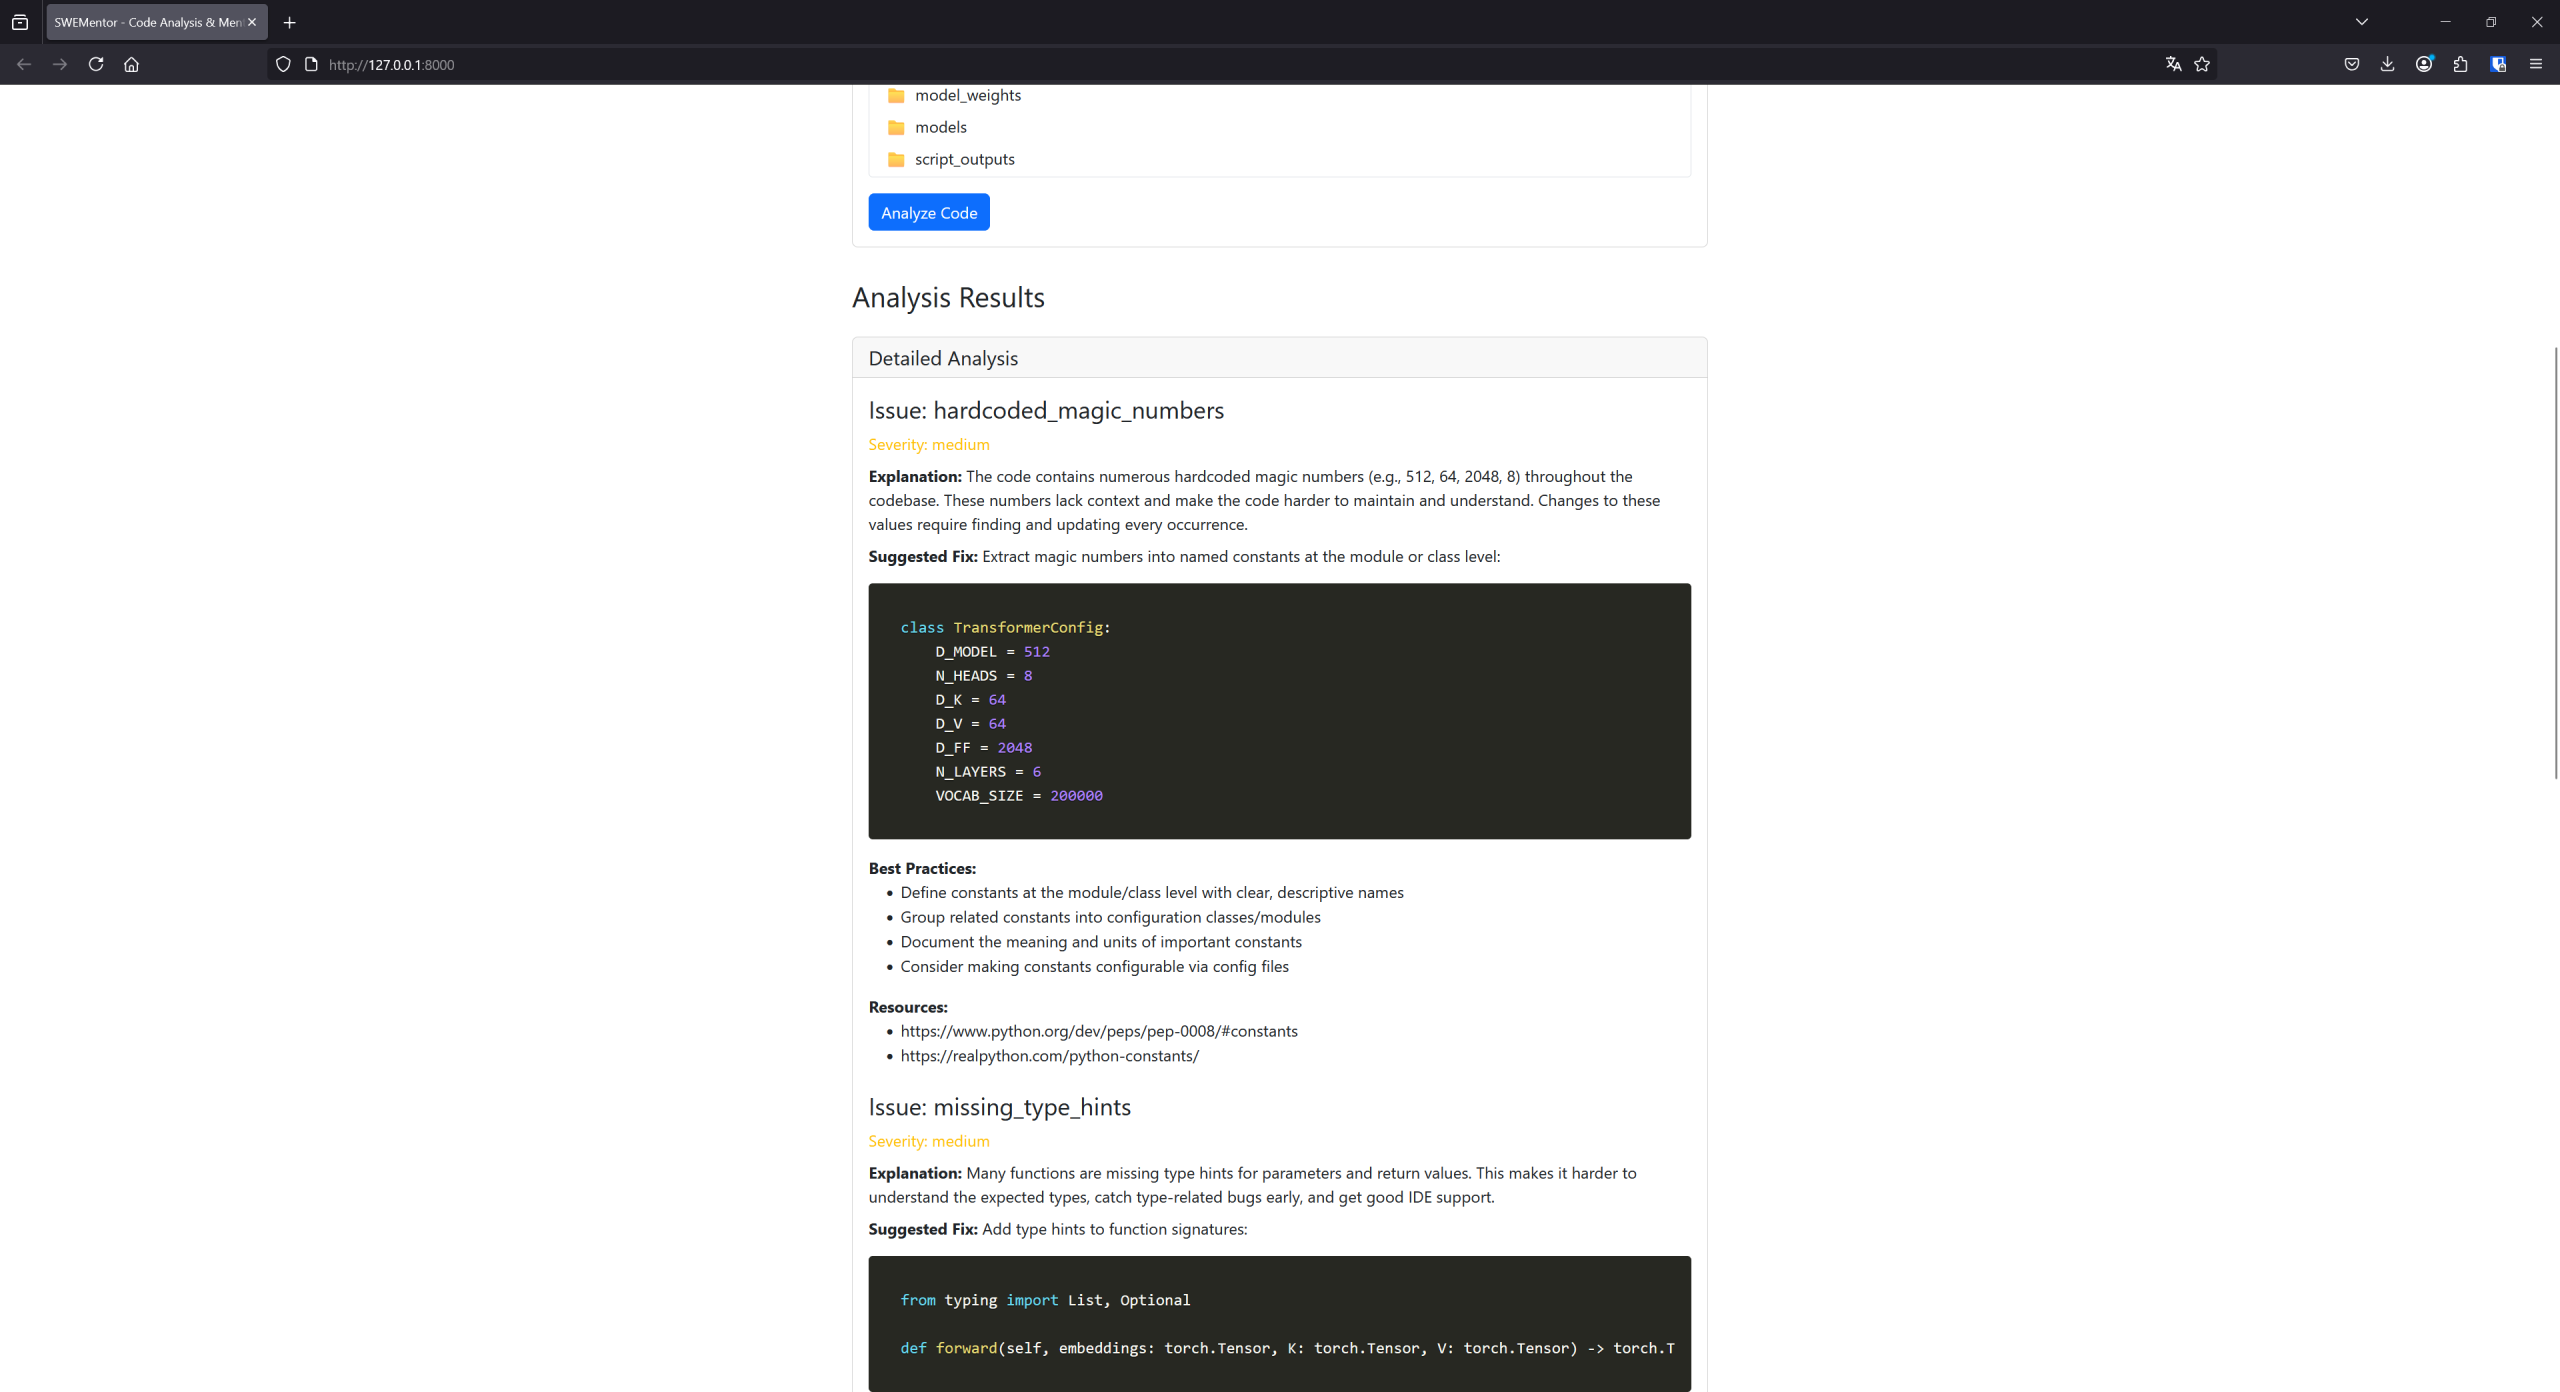Open the application hamburger menu
This screenshot has height=1392, width=2560.
pyautogui.click(x=2536, y=64)
